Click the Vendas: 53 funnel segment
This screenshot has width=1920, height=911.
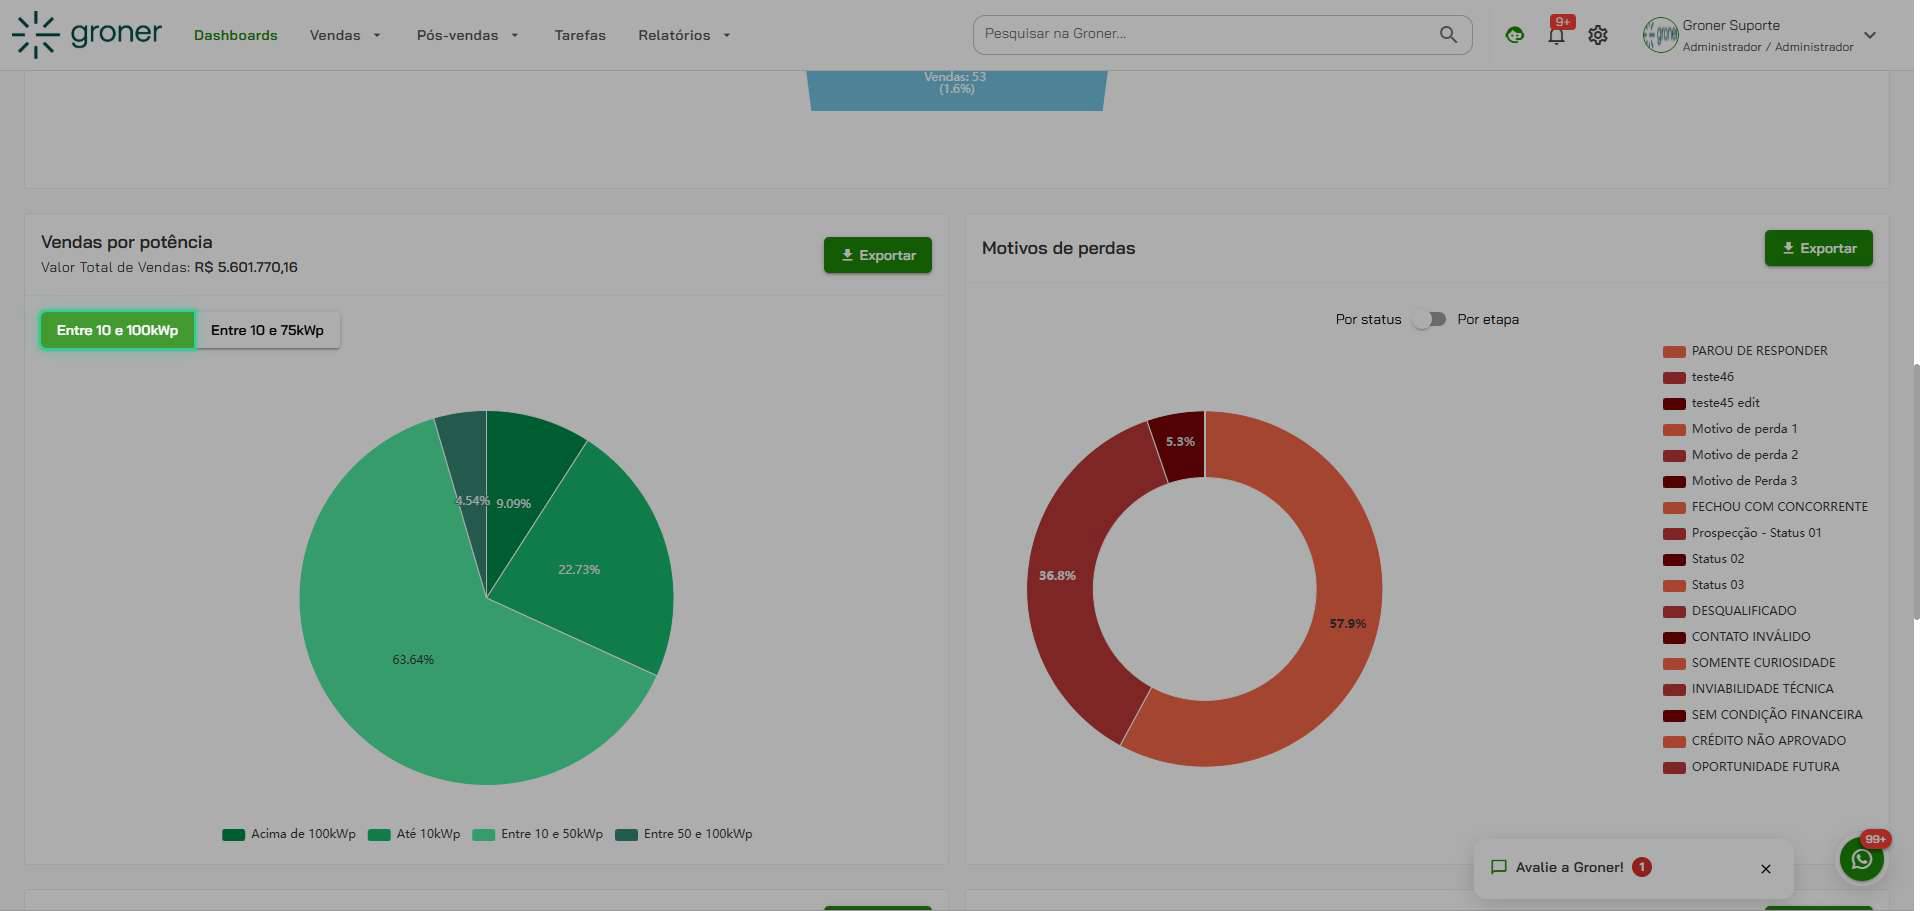click(956, 90)
